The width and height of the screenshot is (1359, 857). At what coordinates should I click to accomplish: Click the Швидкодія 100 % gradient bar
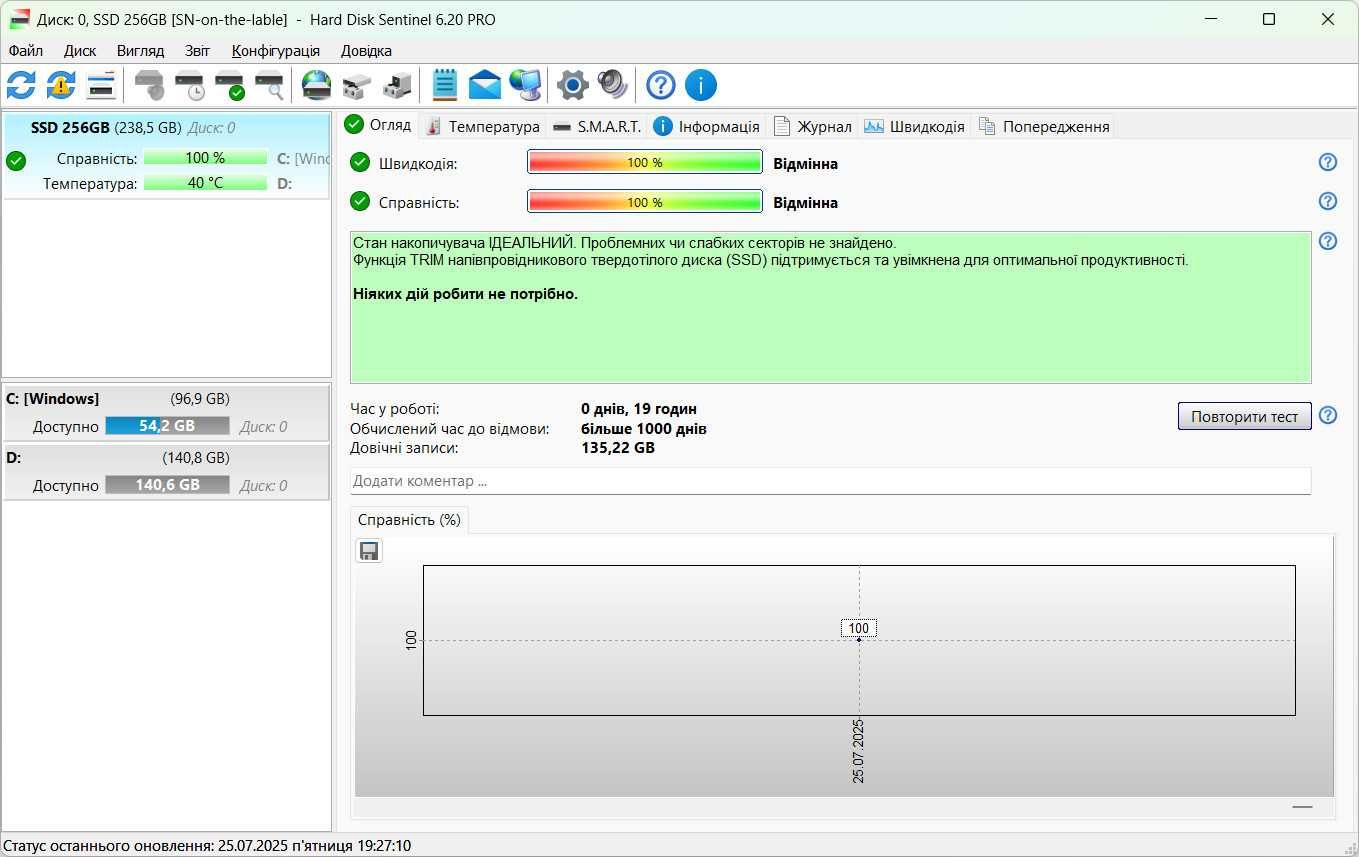645,162
